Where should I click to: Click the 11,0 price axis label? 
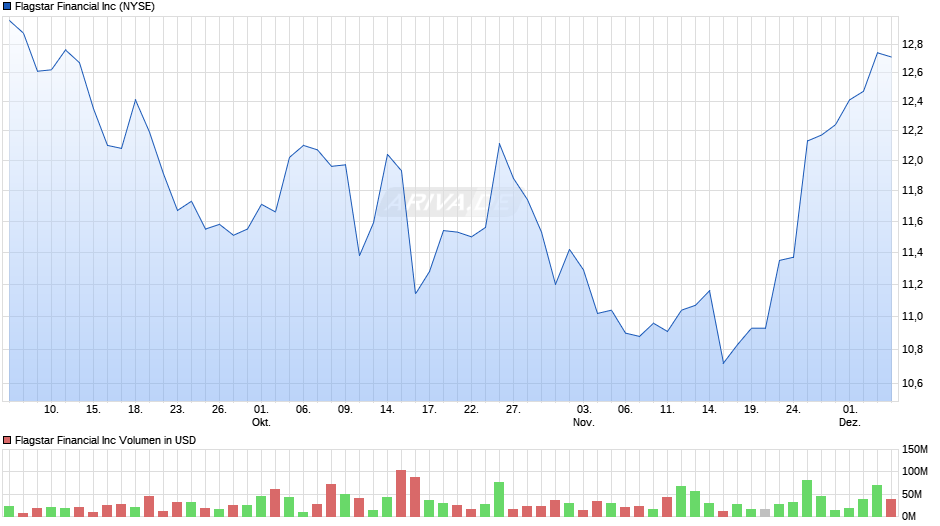pyautogui.click(x=912, y=316)
